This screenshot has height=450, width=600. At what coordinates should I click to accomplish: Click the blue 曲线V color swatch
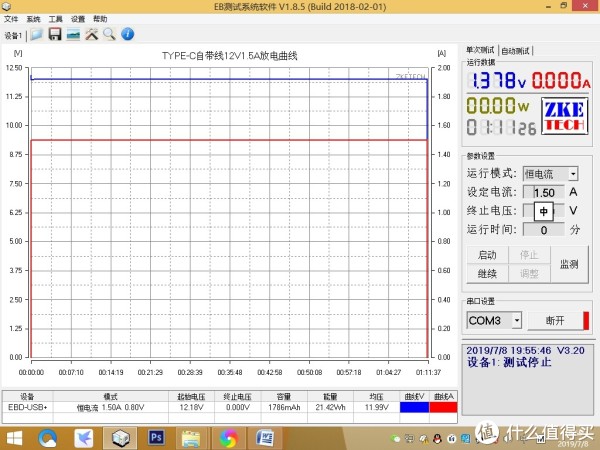pos(414,408)
